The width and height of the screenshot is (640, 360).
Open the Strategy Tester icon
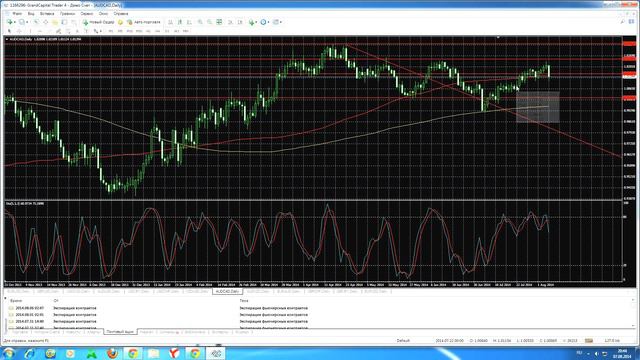(x=74, y=22)
